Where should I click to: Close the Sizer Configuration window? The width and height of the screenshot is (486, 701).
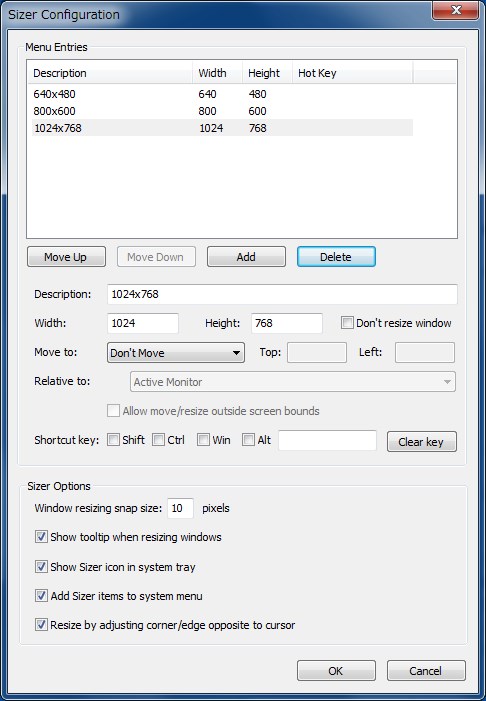click(455, 10)
